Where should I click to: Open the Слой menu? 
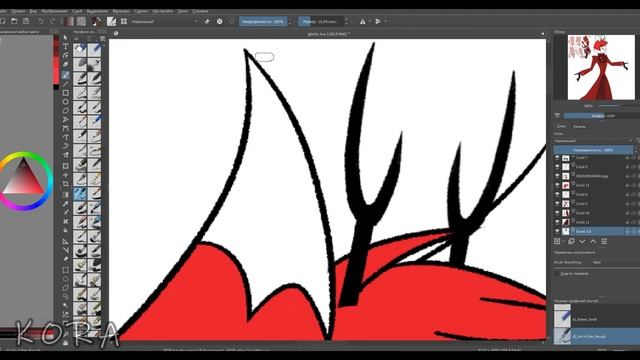pos(77,11)
